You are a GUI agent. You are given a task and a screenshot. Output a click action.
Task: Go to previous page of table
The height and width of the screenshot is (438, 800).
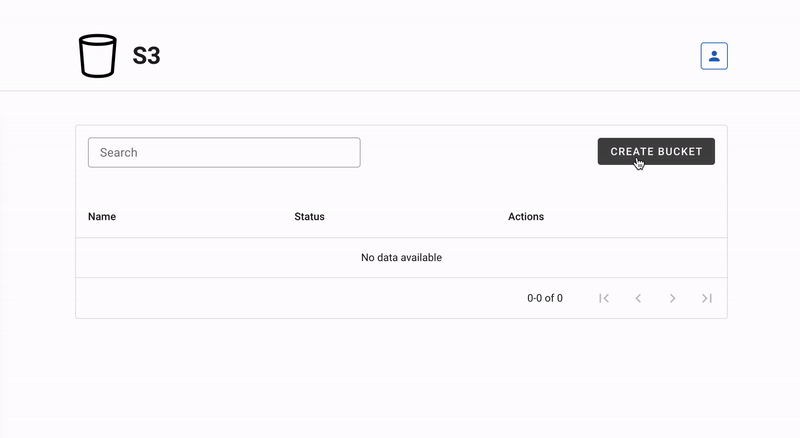638,298
